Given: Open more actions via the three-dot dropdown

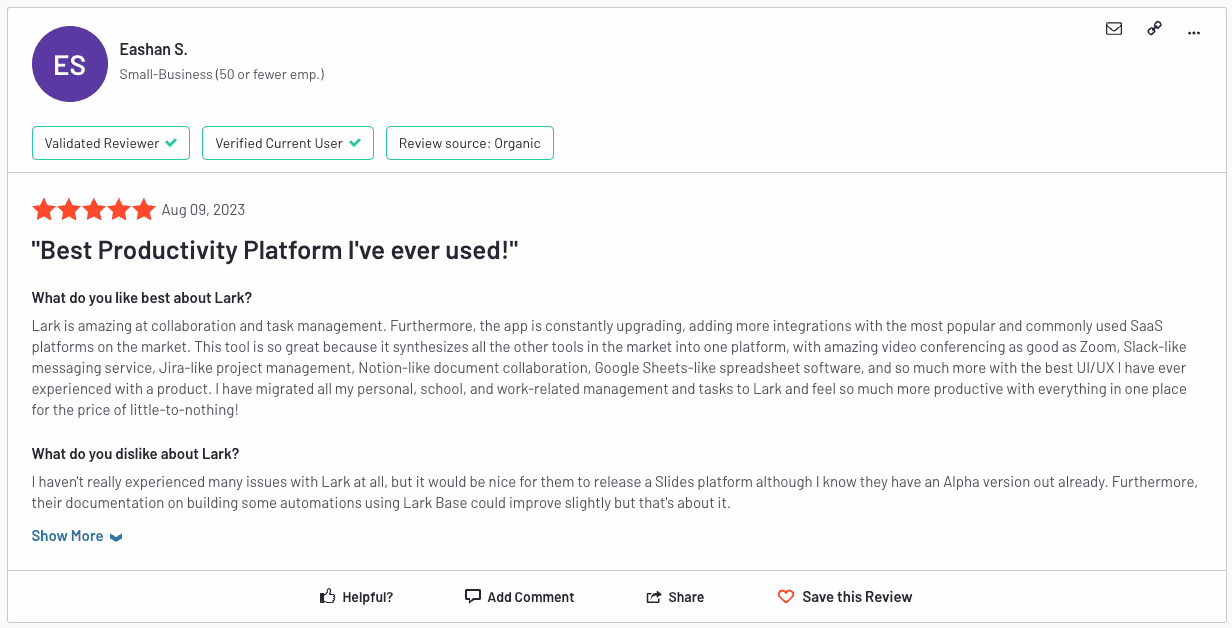Looking at the screenshot, I should pos(1194,31).
